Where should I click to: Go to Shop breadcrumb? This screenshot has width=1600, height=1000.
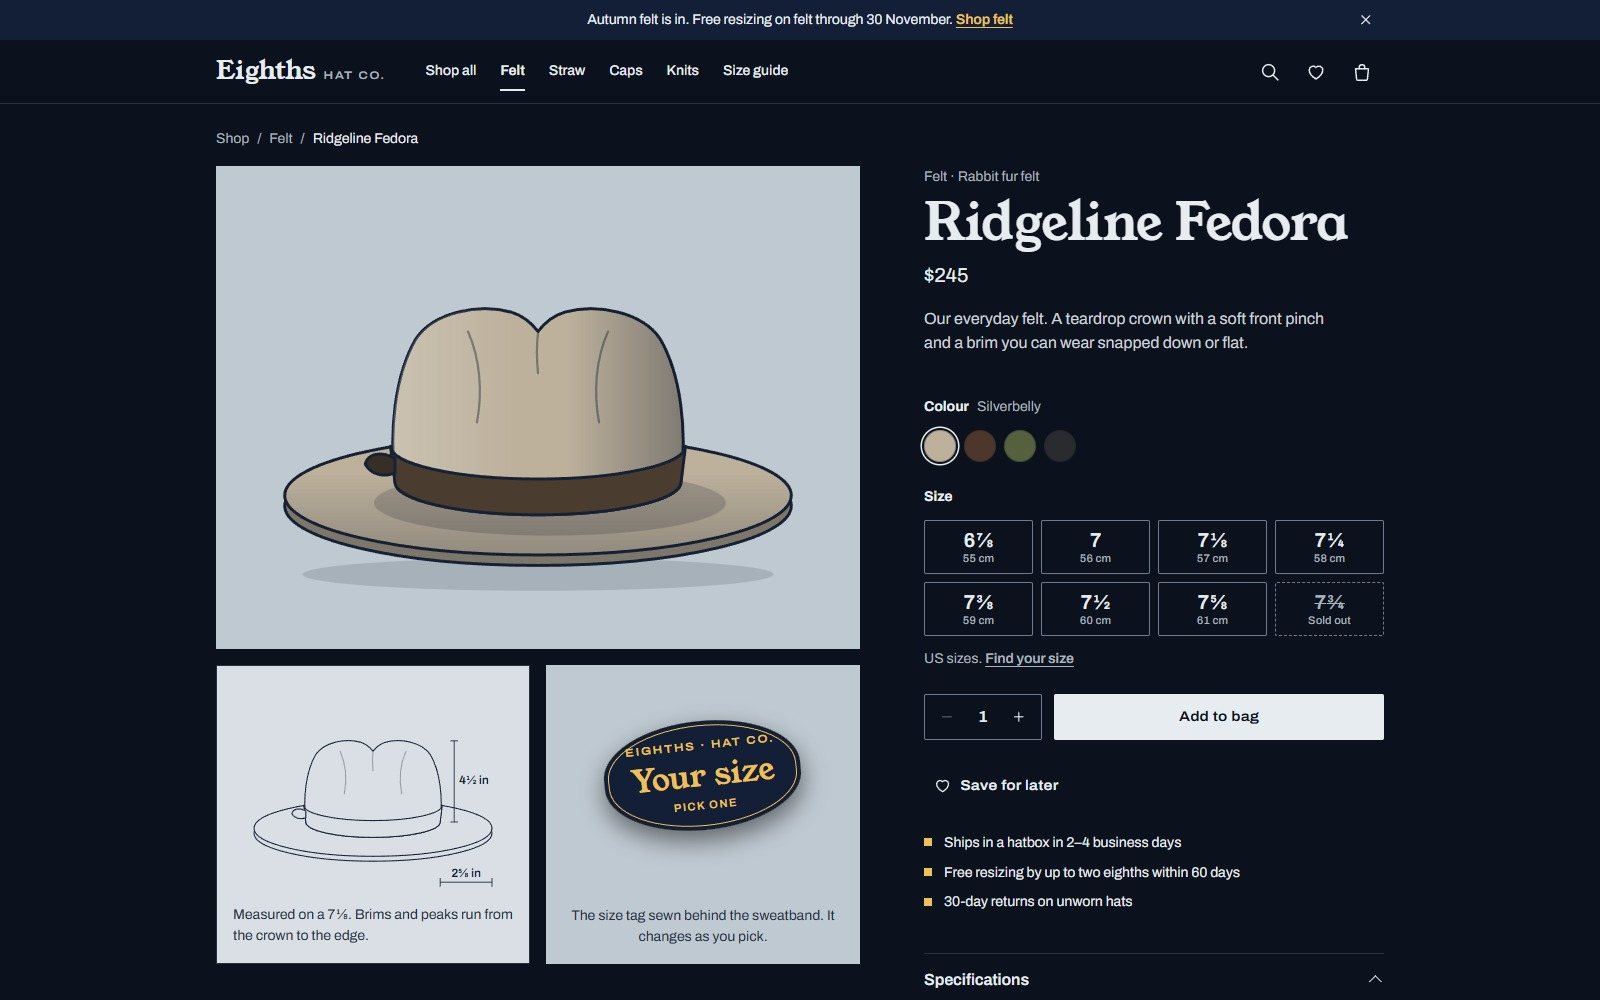click(232, 138)
